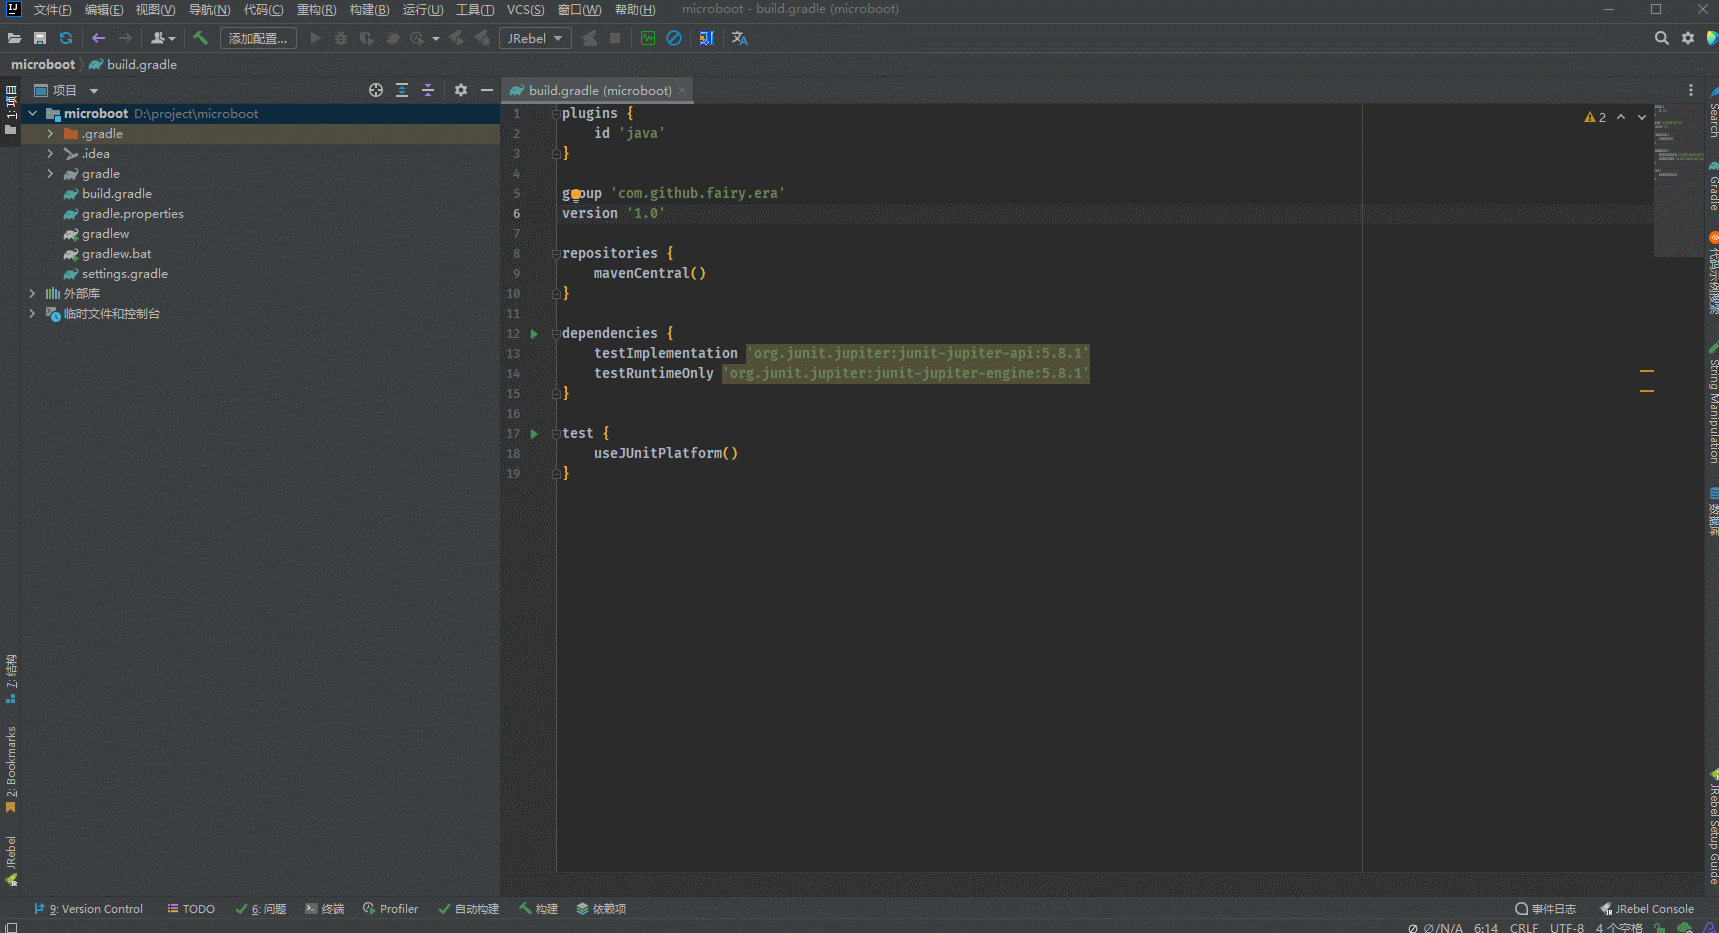1719x933 pixels.
Task: Navigate forward with the right arrow icon
Action: coord(125,38)
